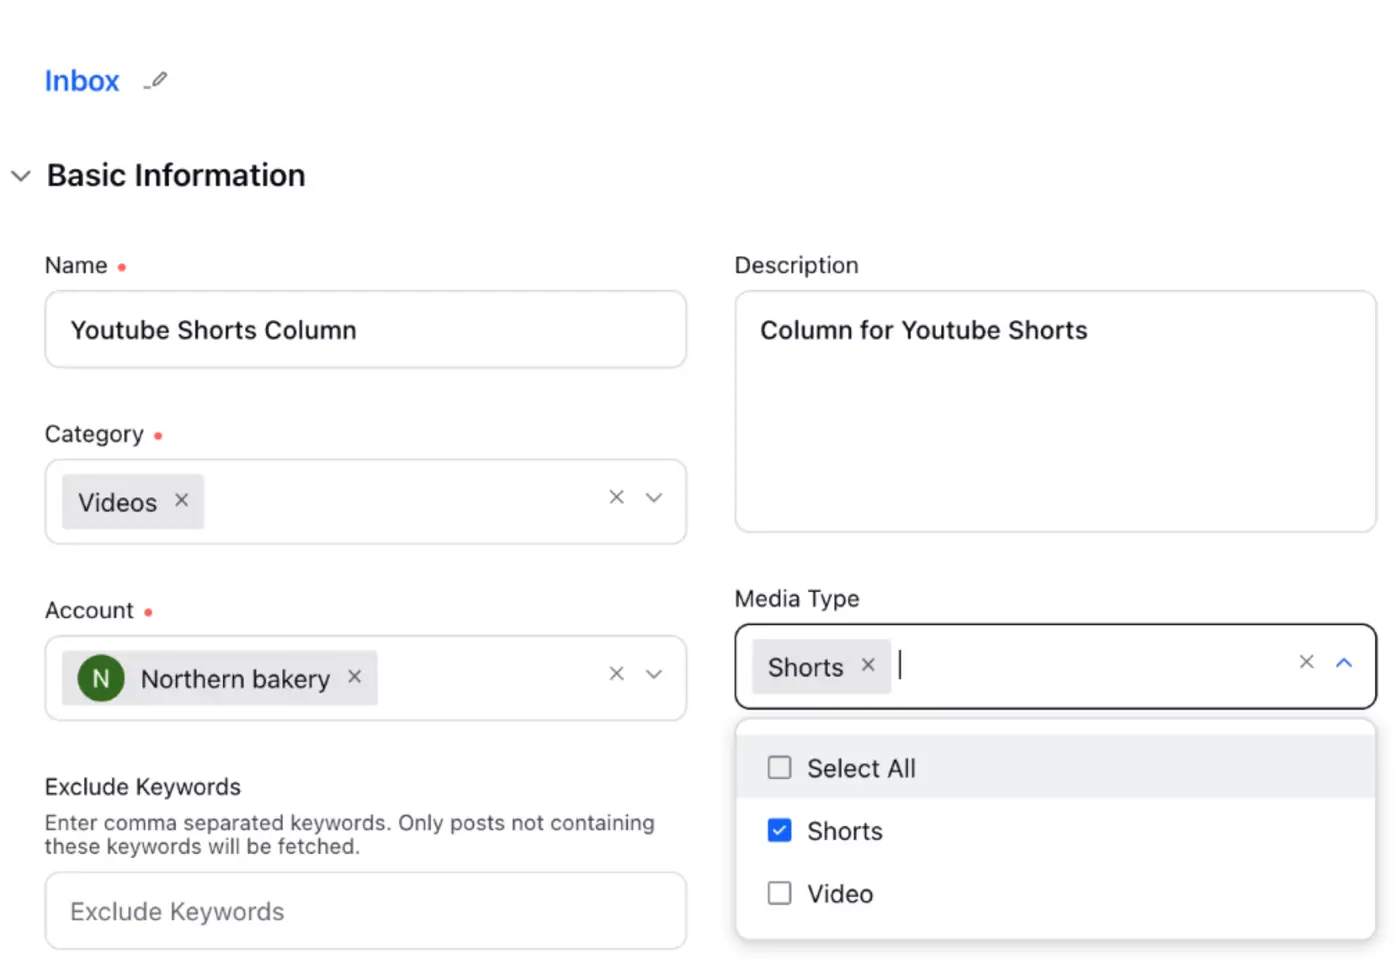This screenshot has width=1397, height=966.
Task: Clear all selections in Category field
Action: pyautogui.click(x=617, y=497)
